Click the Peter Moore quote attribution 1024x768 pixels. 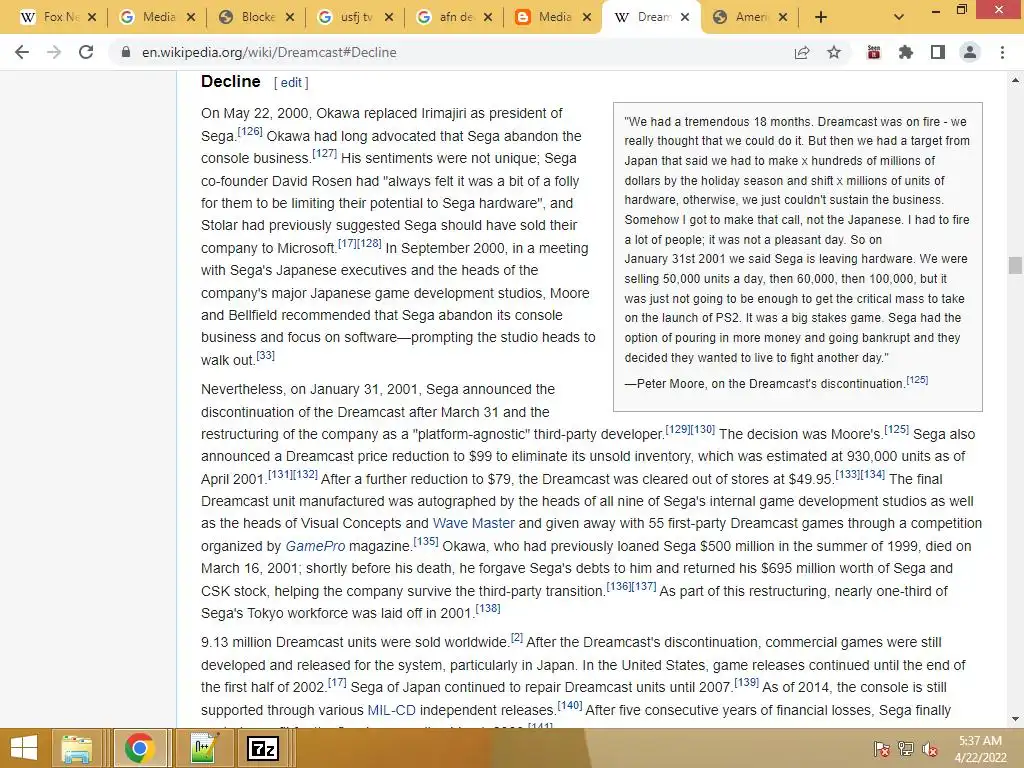[765, 384]
